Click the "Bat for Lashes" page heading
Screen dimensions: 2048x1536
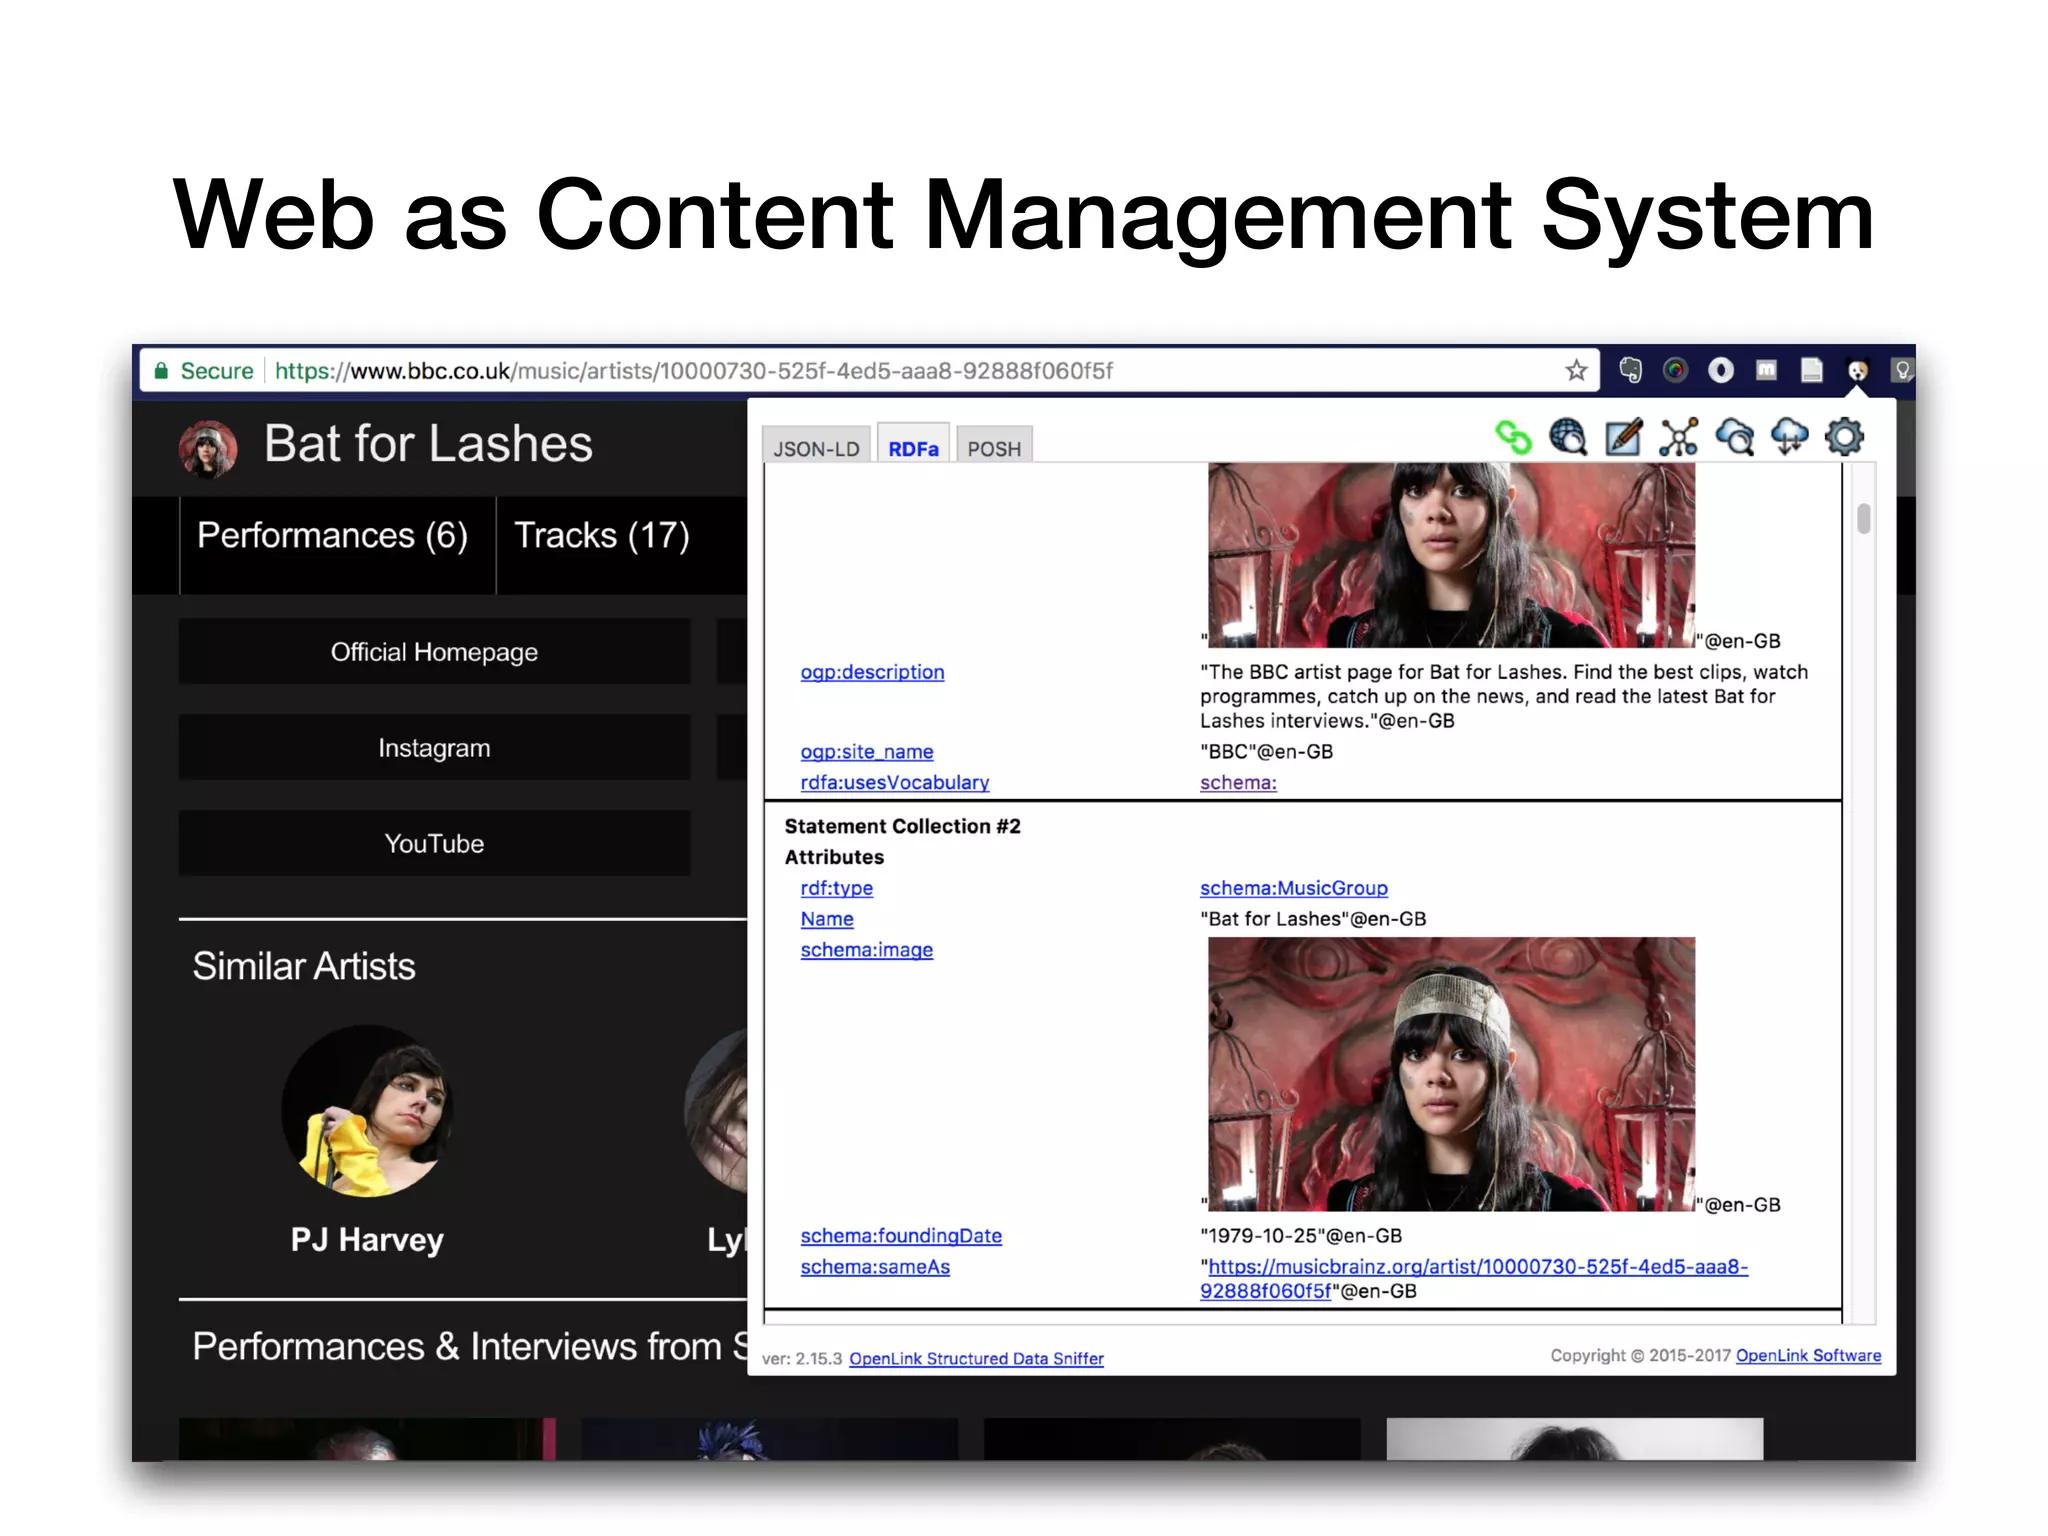pyautogui.click(x=428, y=444)
